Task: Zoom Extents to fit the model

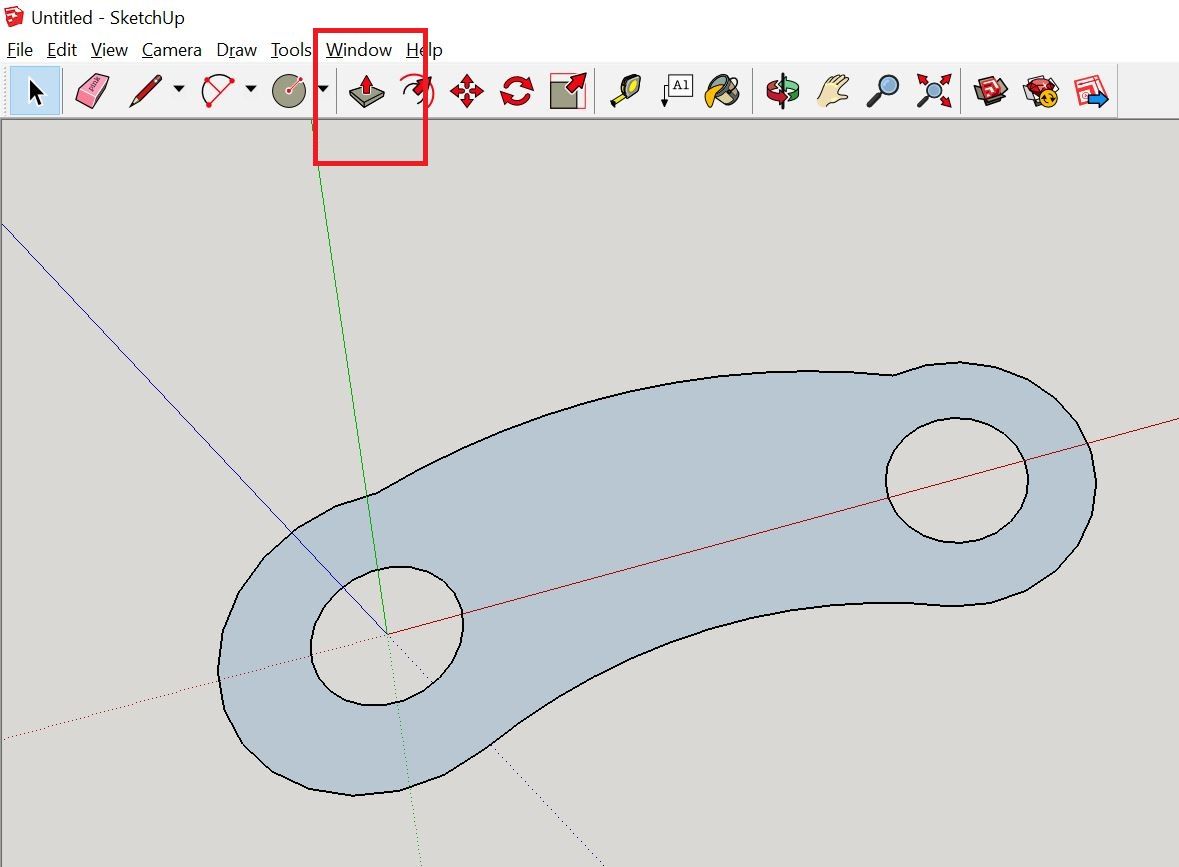Action: pyautogui.click(x=932, y=91)
